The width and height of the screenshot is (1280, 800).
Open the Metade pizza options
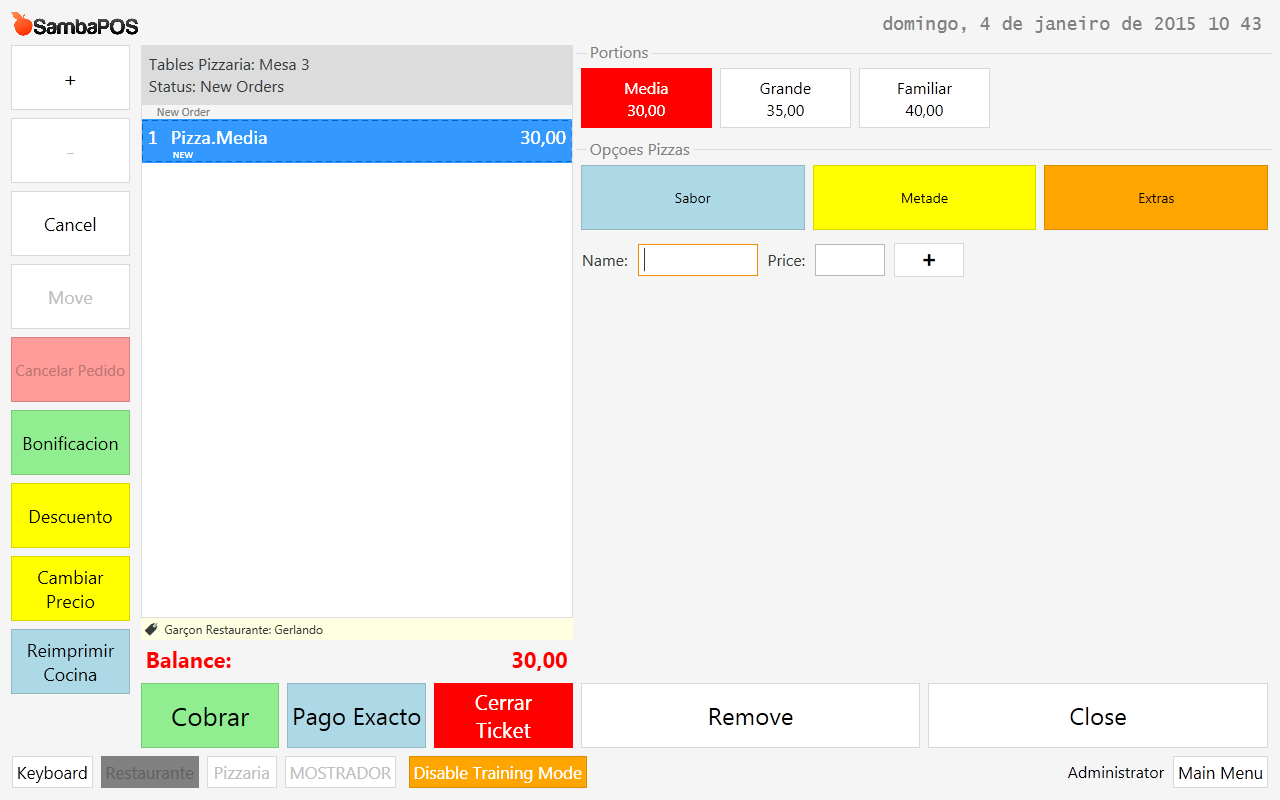tap(924, 198)
